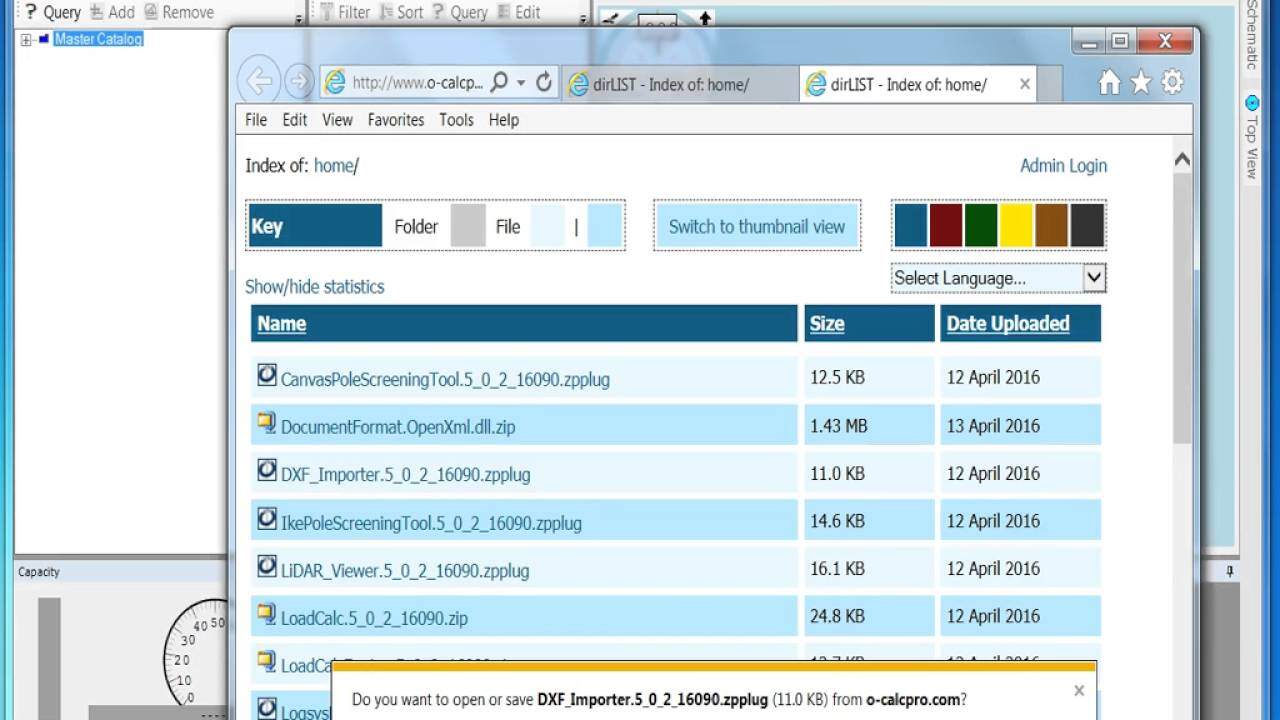This screenshot has height=720, width=1280.
Task: Open the Tools menu
Action: click(456, 119)
